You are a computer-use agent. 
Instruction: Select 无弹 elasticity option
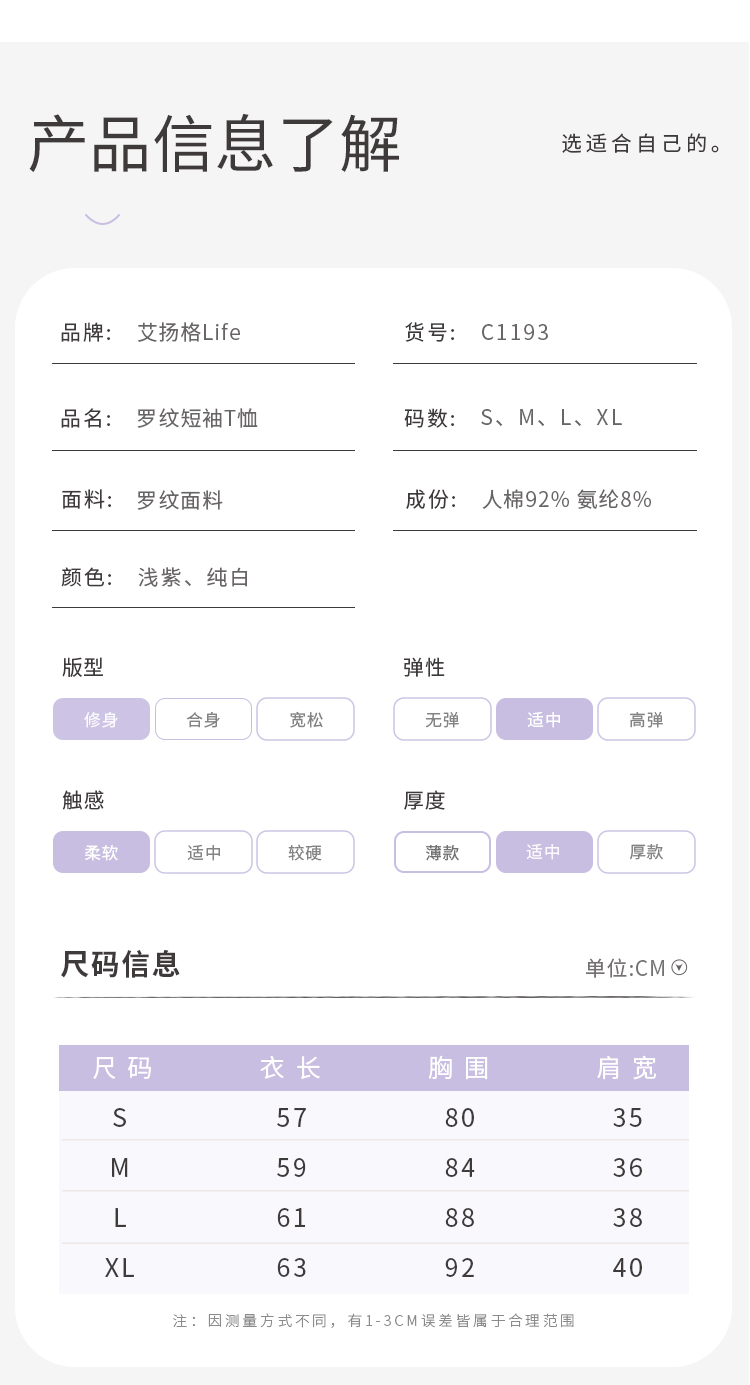(442, 719)
